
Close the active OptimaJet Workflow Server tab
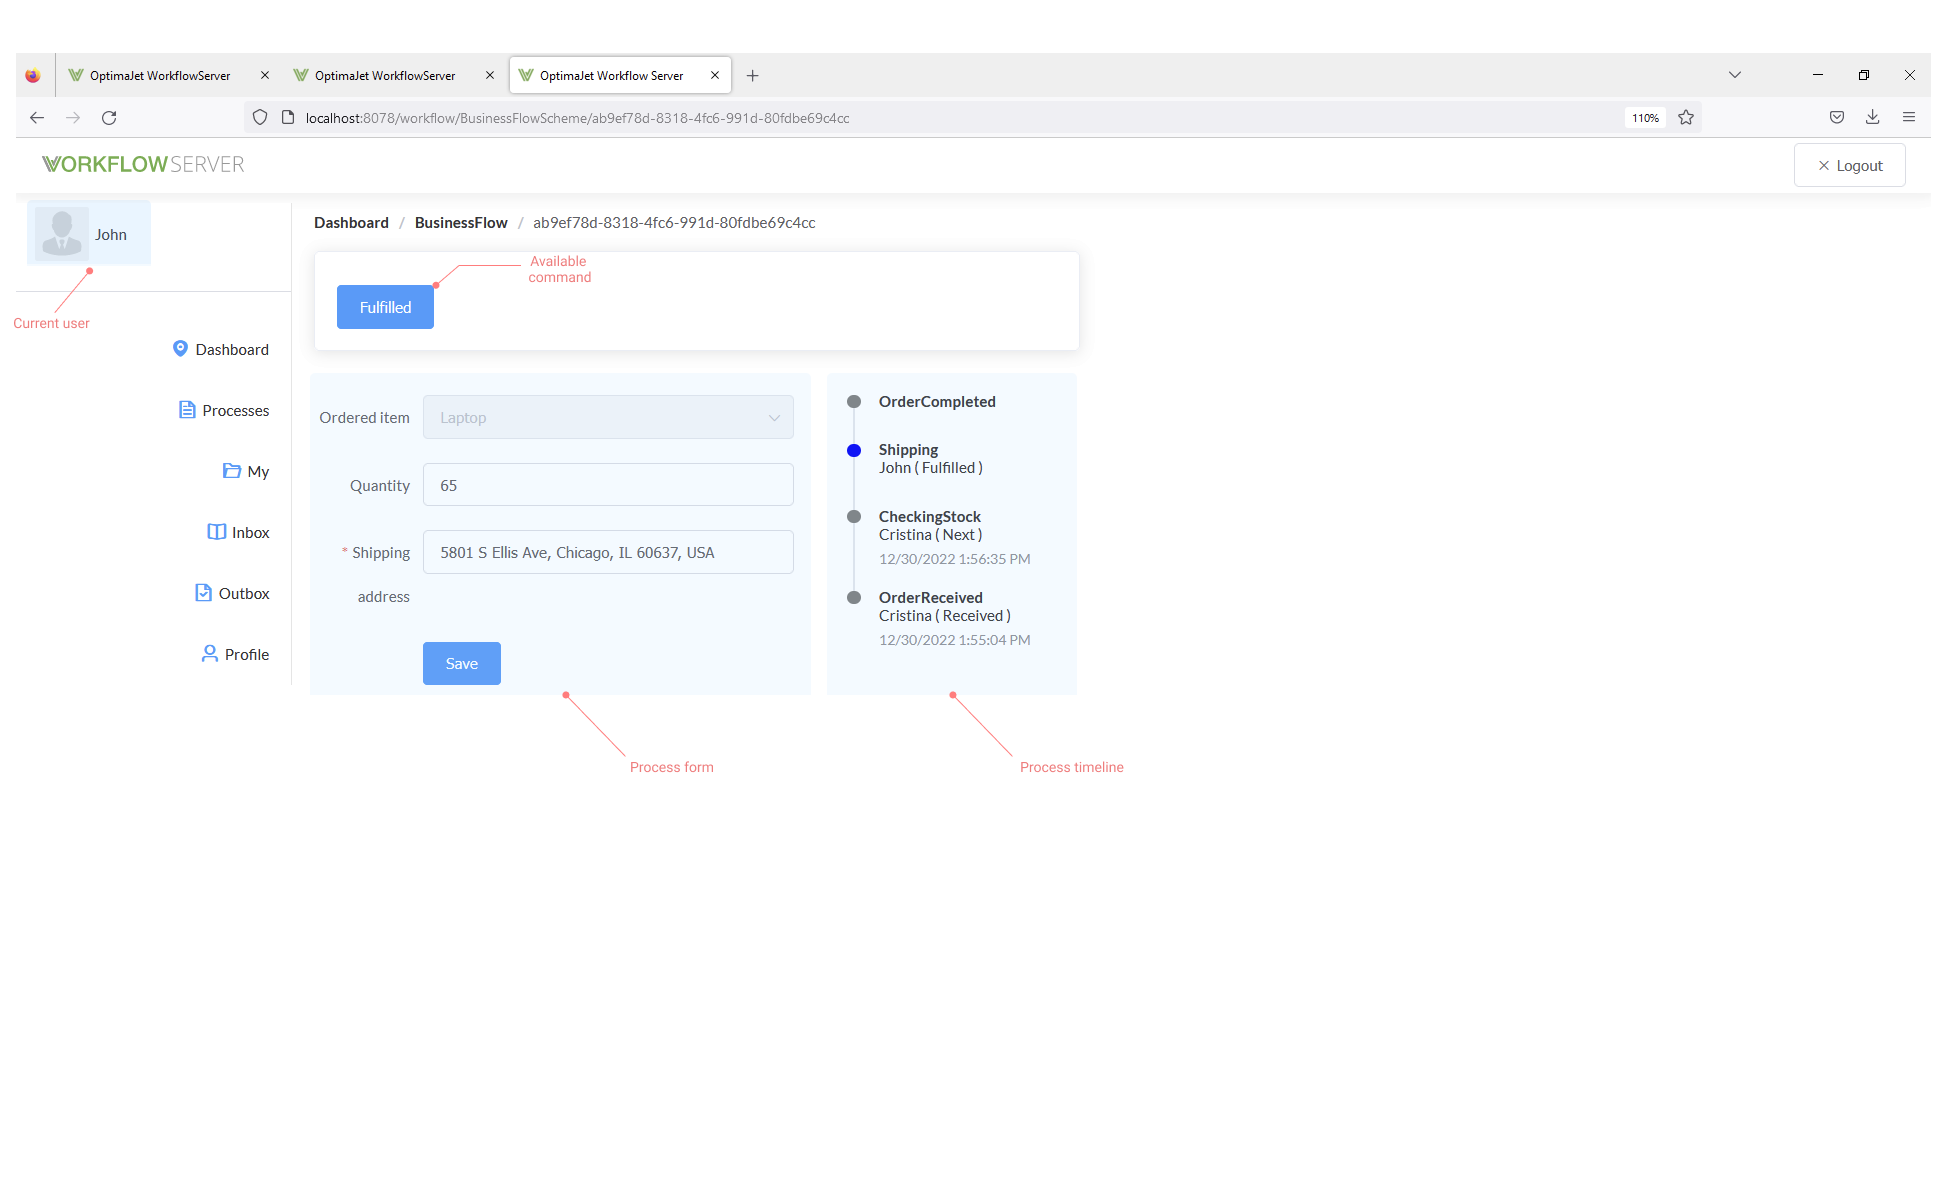[715, 76]
